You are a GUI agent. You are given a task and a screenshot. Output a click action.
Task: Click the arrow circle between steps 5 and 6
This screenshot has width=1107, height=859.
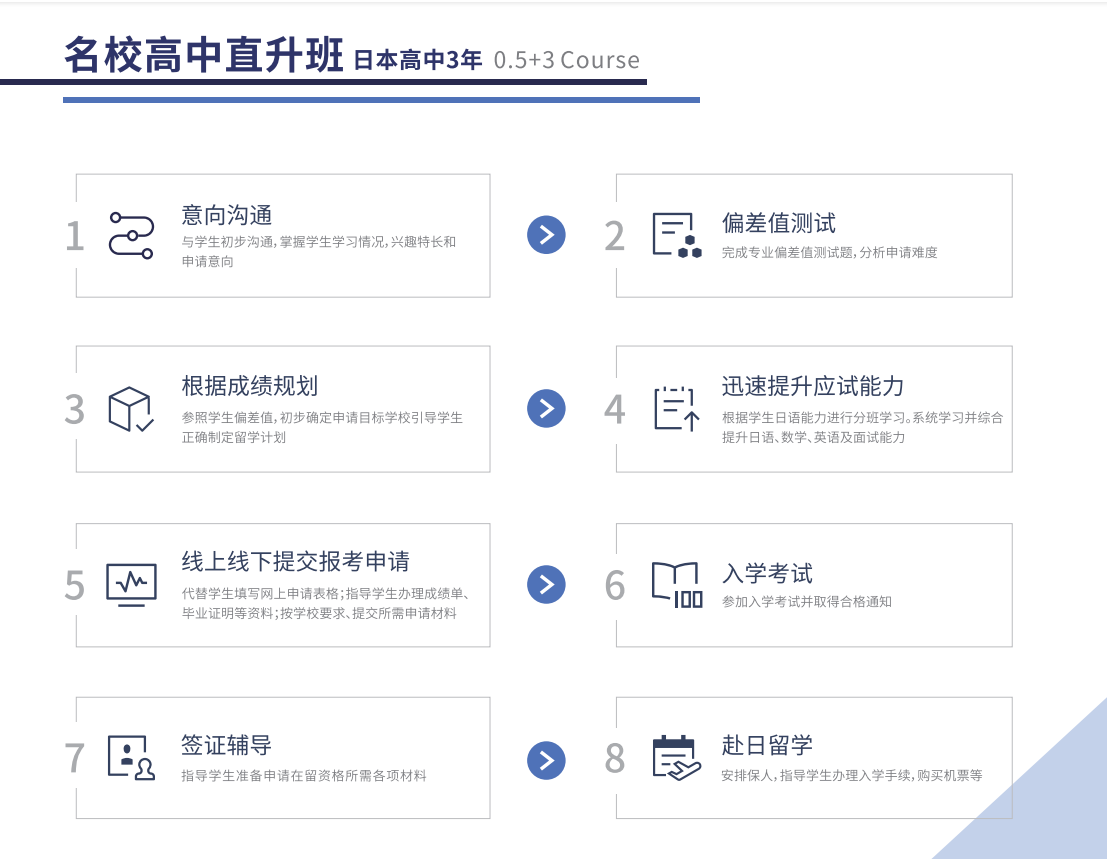546,584
